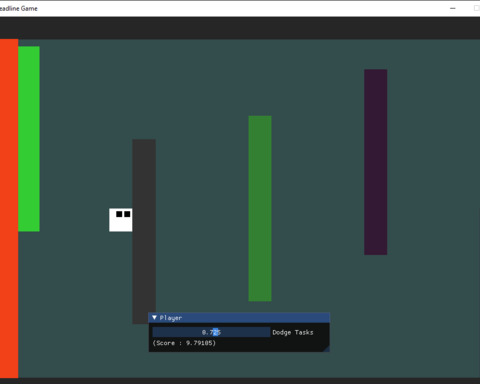
Task: Click the bright green task bar obstacle
Action: pos(29,139)
